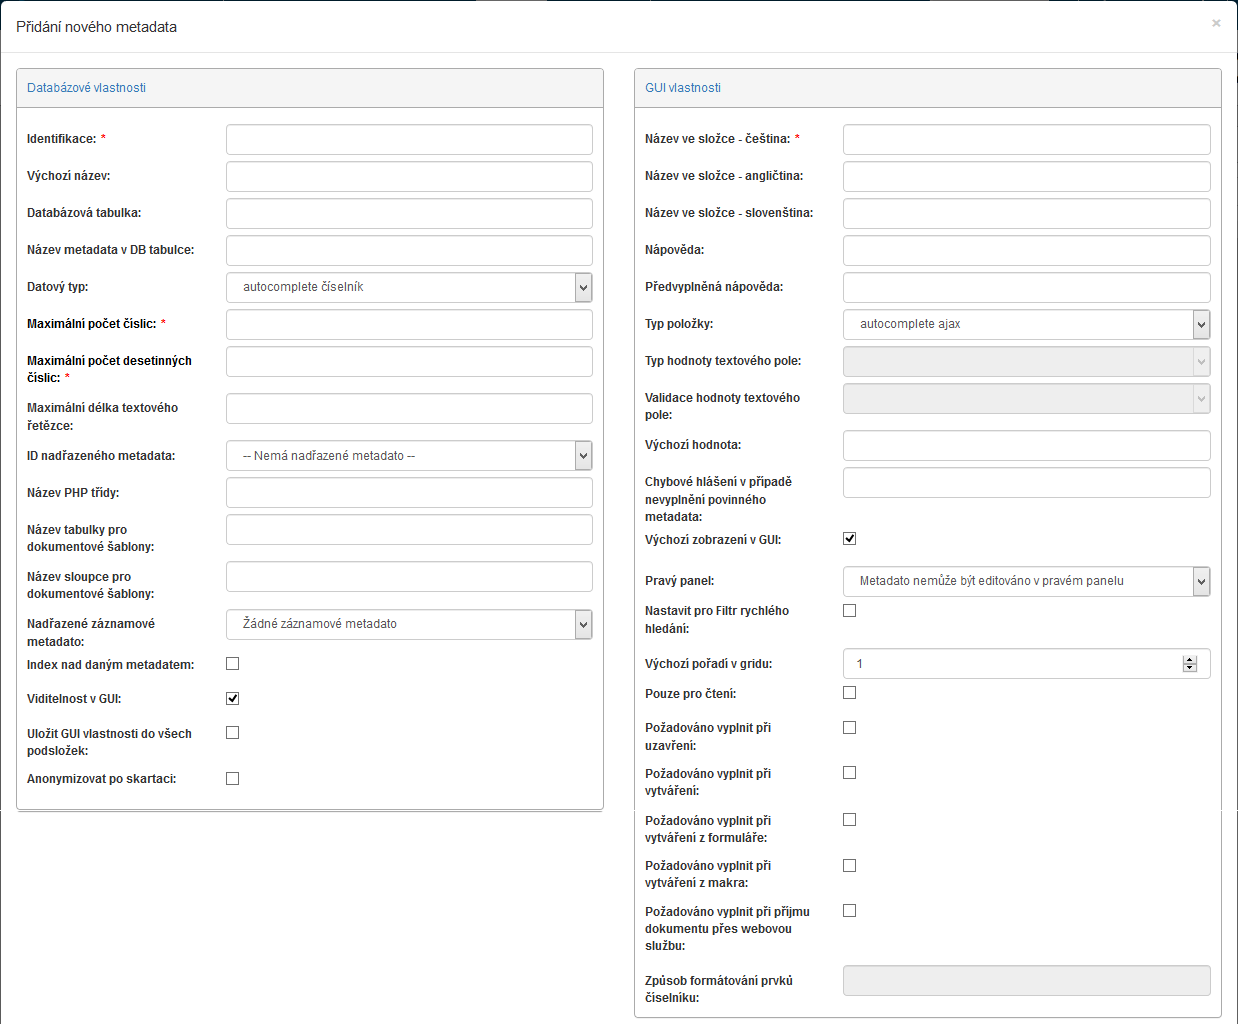Tick the Anonymizovat po skartaci checkbox

tap(233, 779)
